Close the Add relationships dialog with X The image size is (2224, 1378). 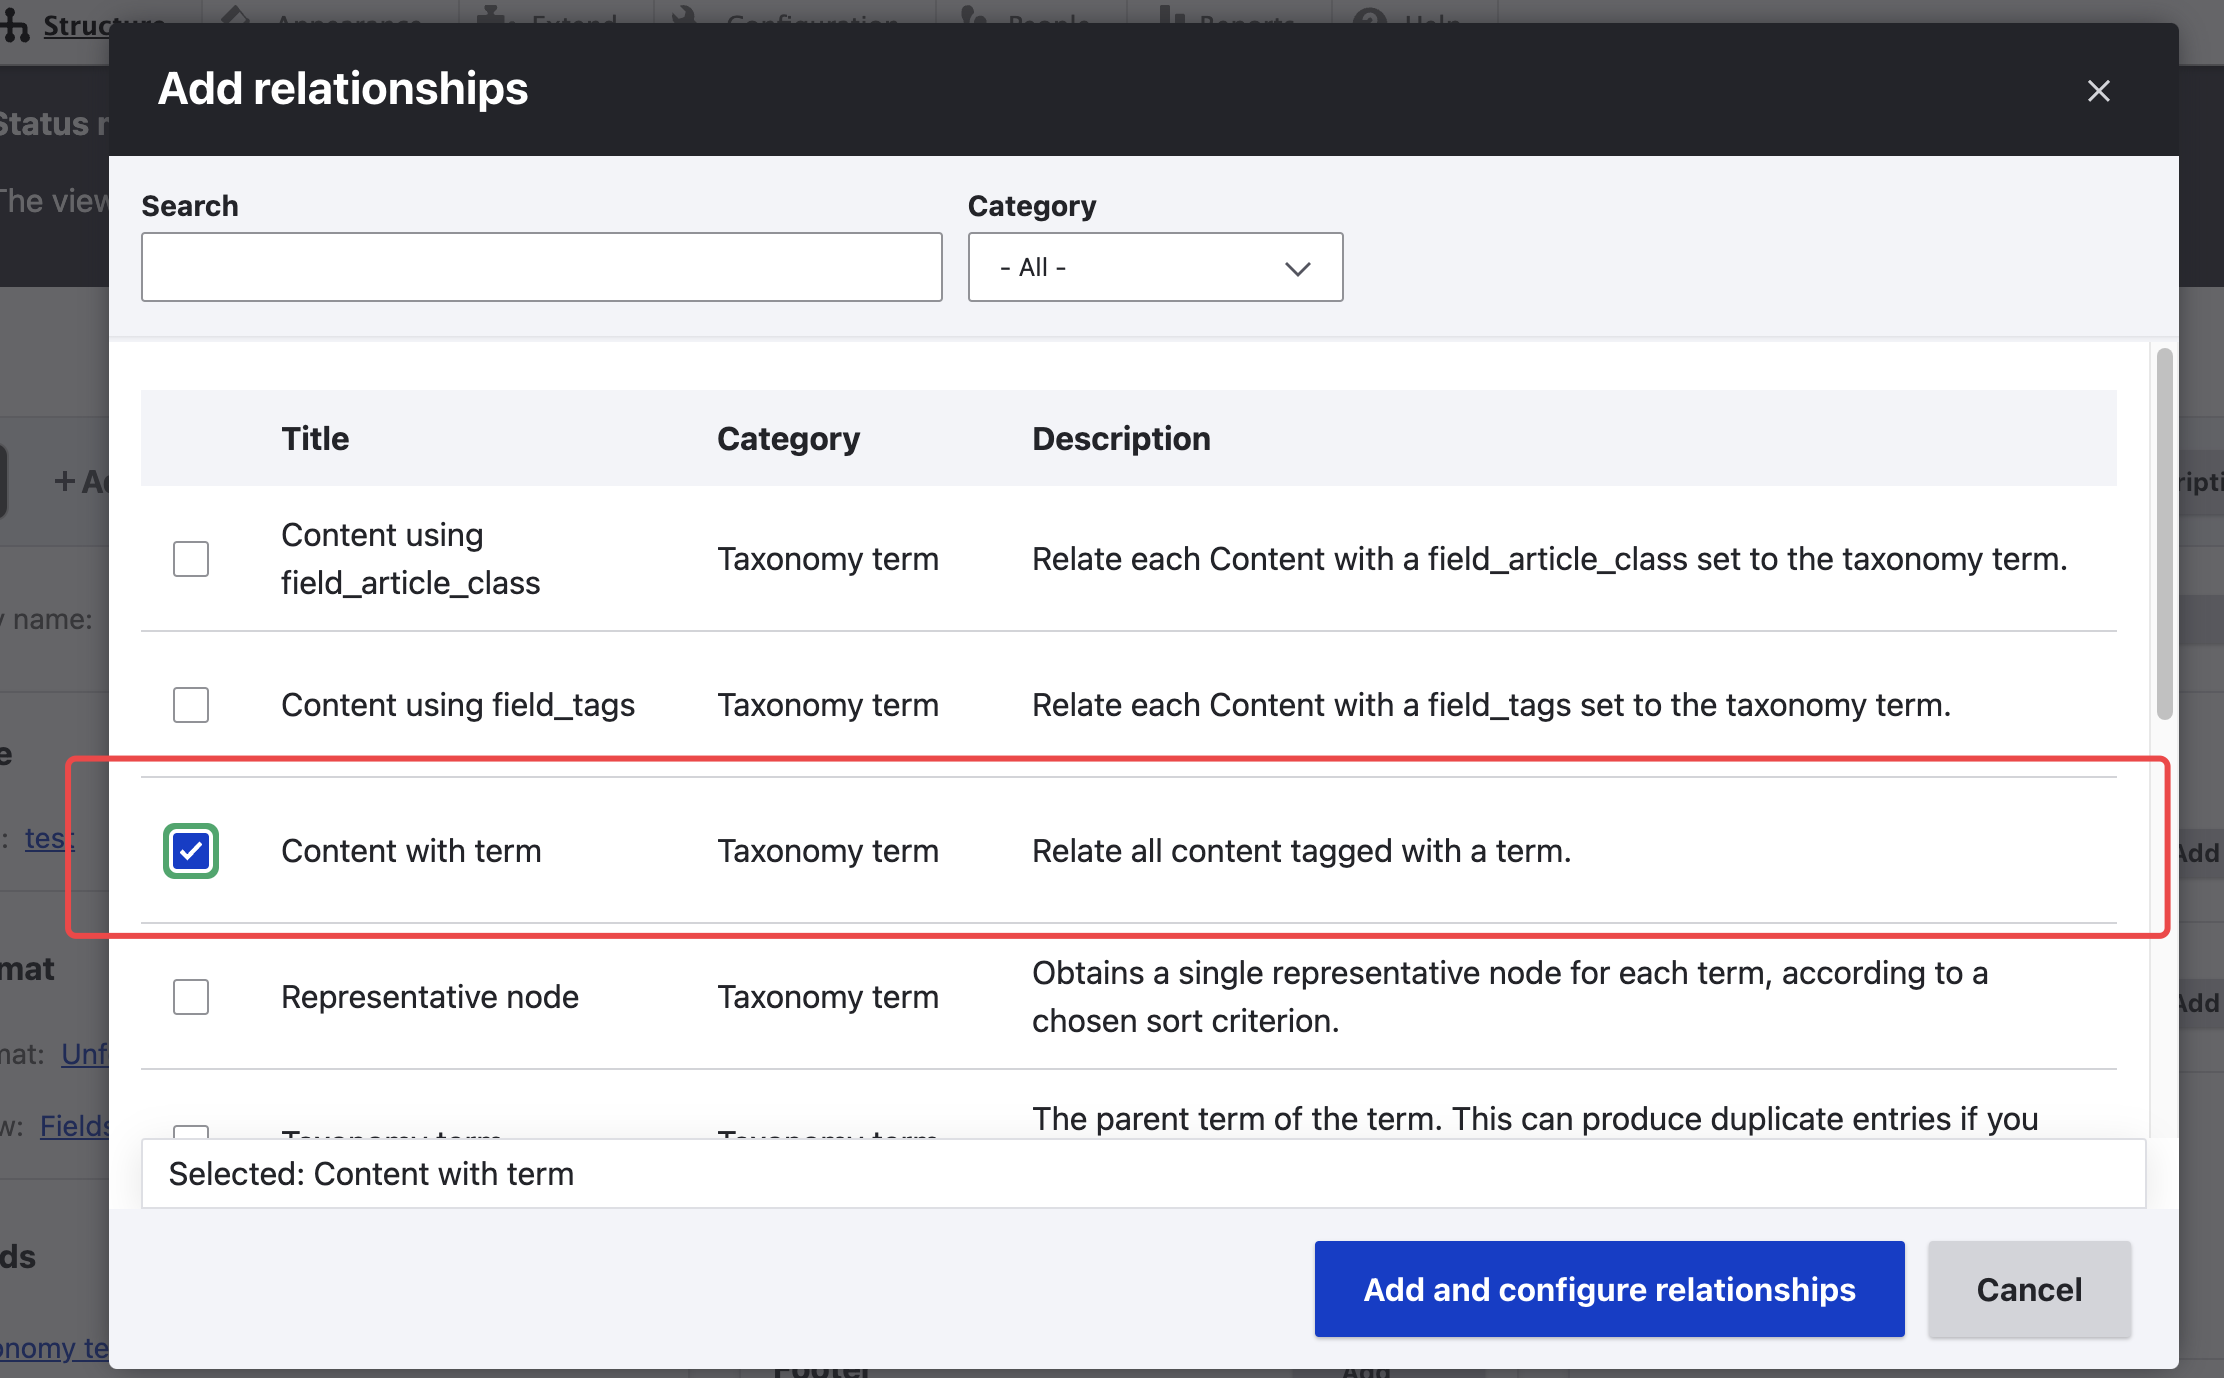pos(2098,91)
